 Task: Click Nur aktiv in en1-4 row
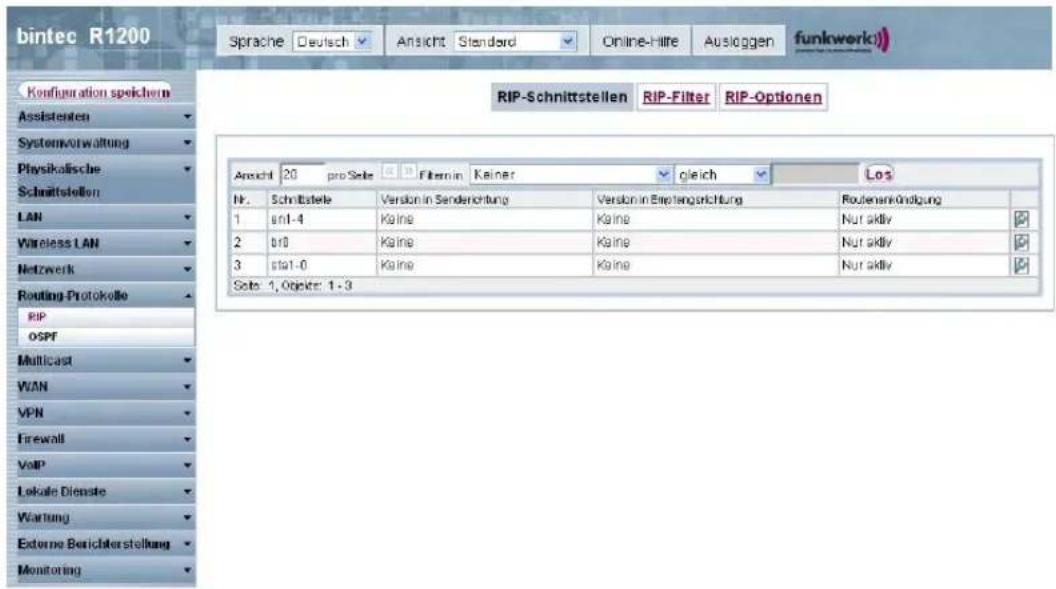click(867, 219)
